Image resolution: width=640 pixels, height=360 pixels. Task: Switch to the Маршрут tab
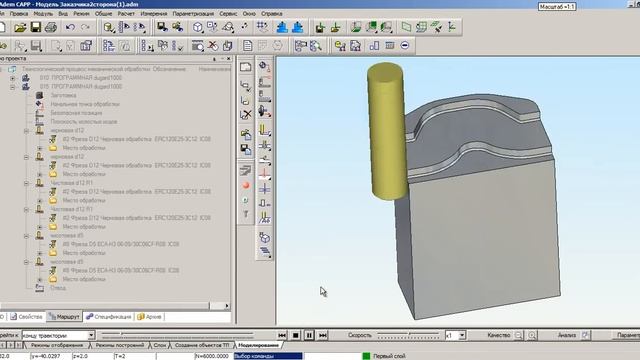point(64,317)
